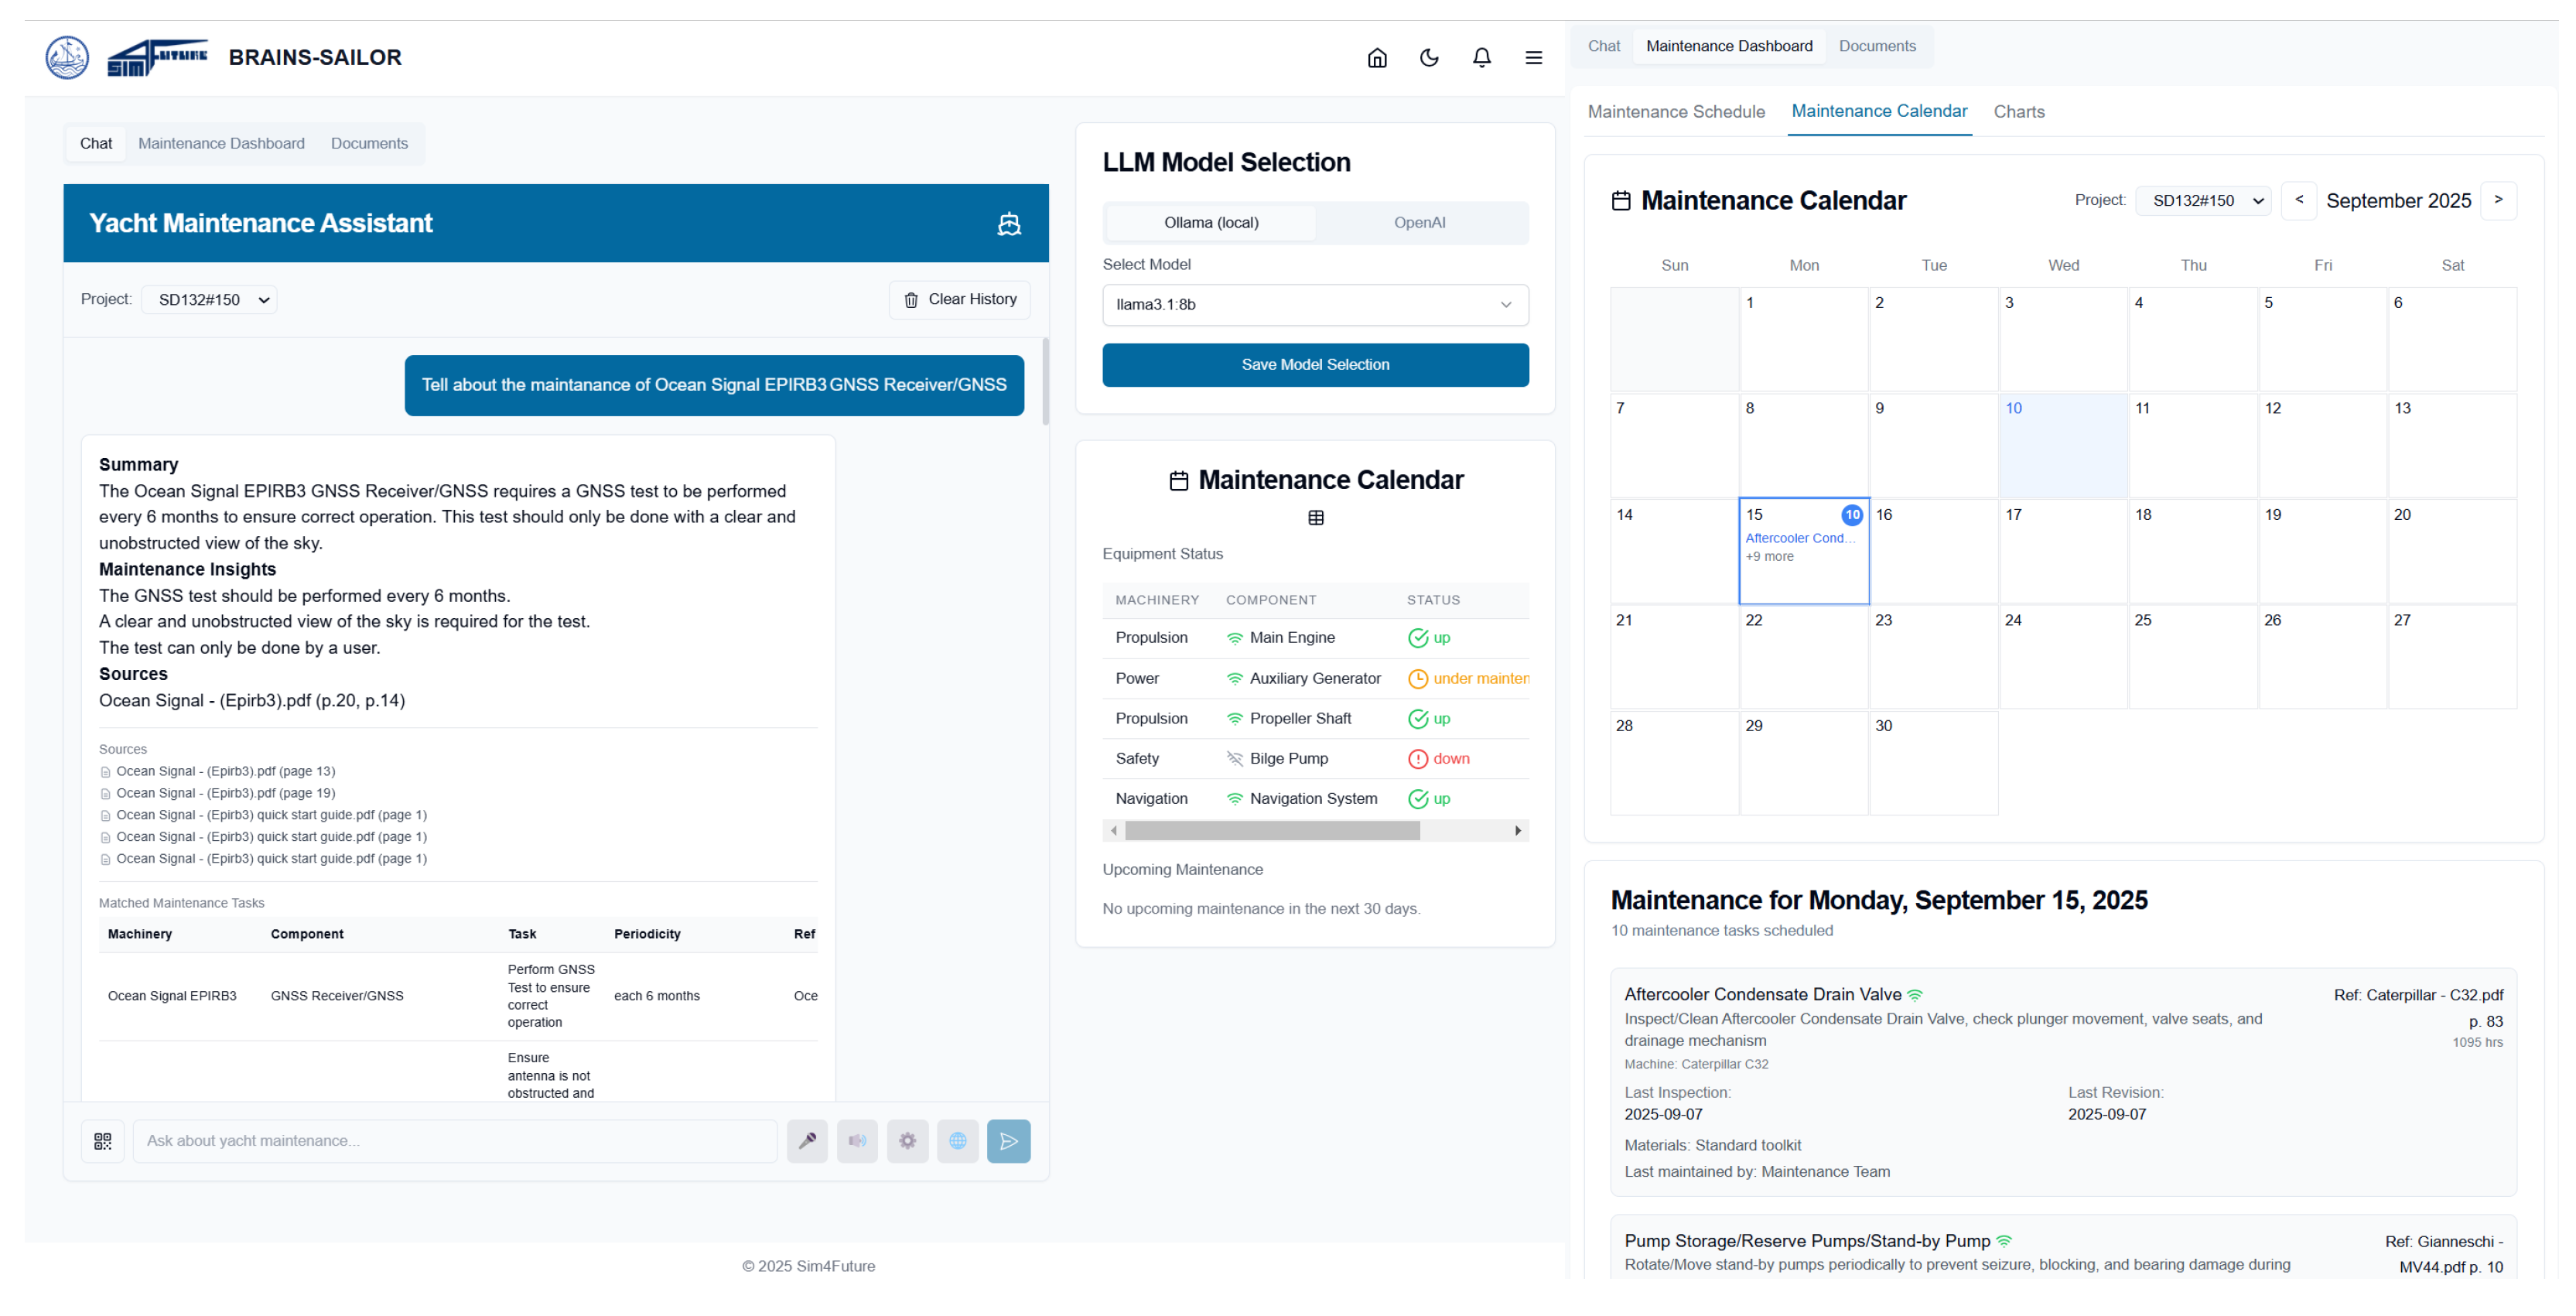
Task: Click the Ask about yacht maintenance field
Action: 454,1141
